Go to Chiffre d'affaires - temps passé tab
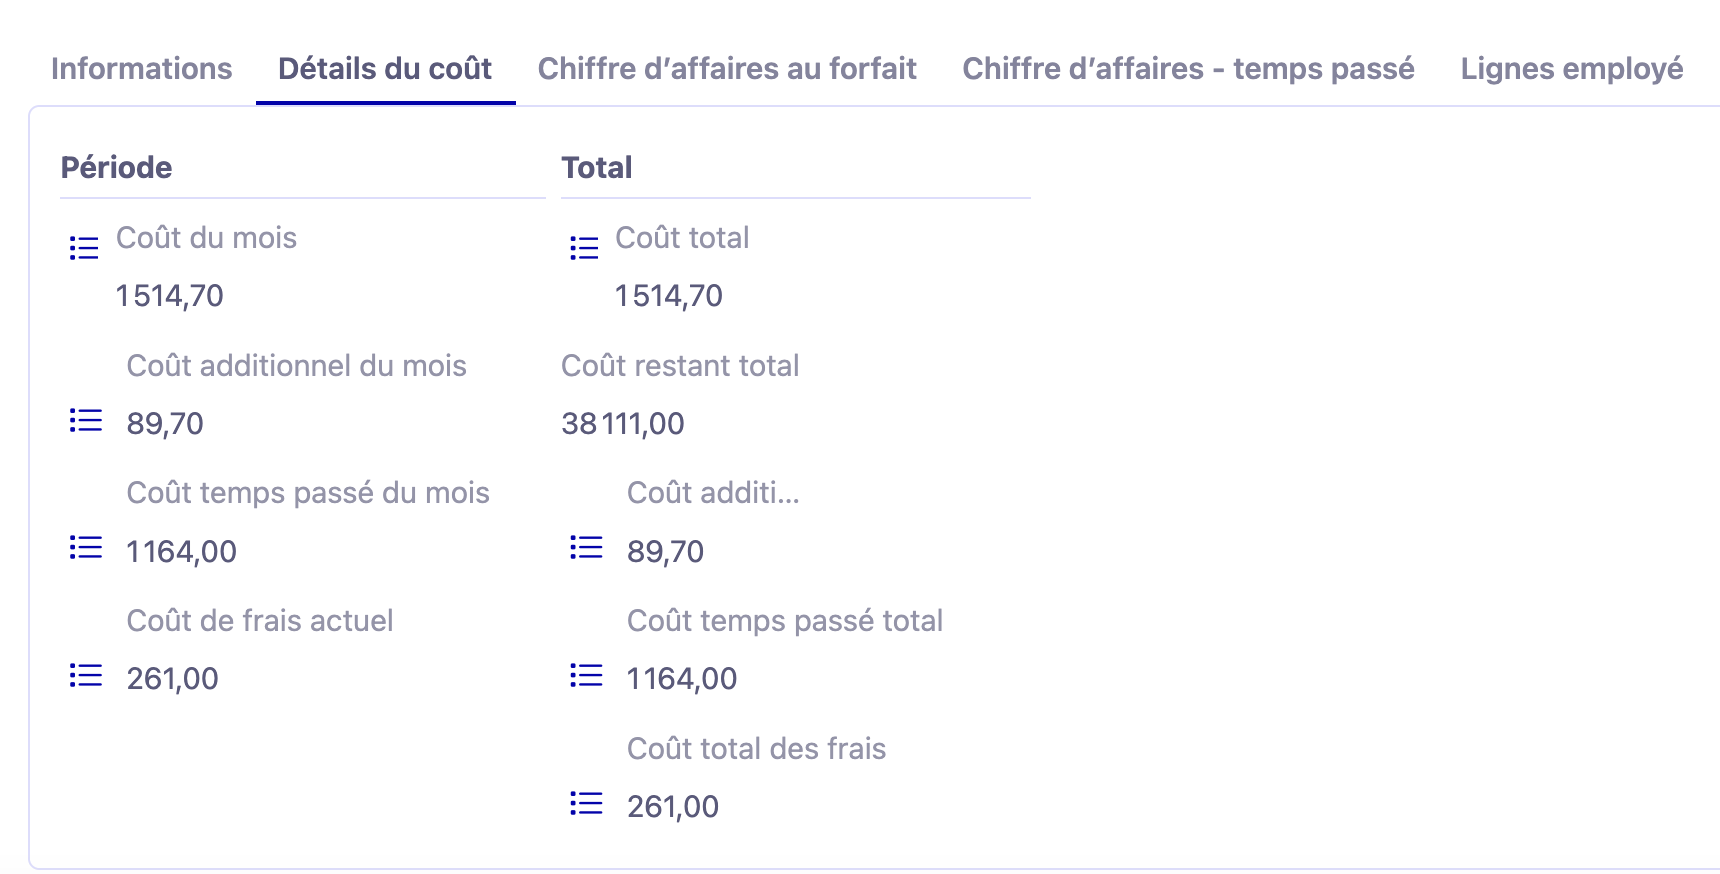 (x=1188, y=69)
